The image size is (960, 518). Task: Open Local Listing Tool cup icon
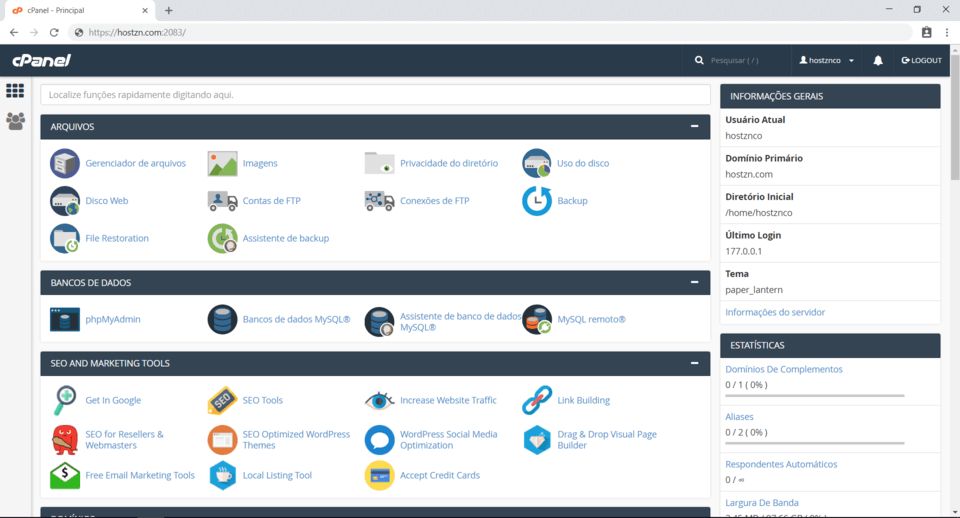[x=222, y=475]
